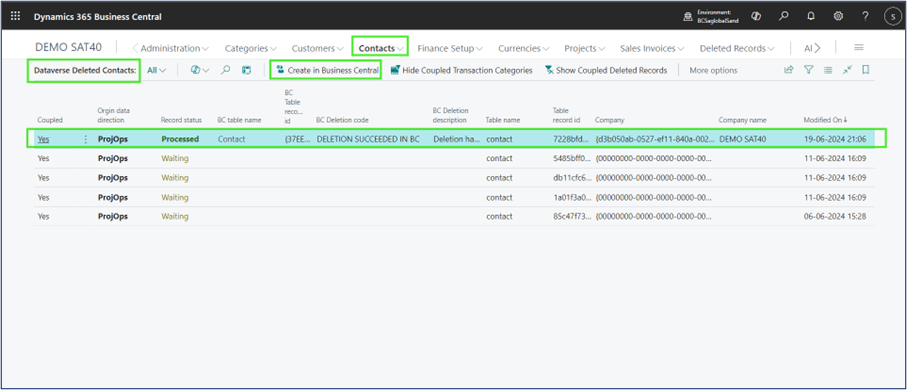
Task: Click the BC Deletion code column header
Action: click(x=342, y=120)
